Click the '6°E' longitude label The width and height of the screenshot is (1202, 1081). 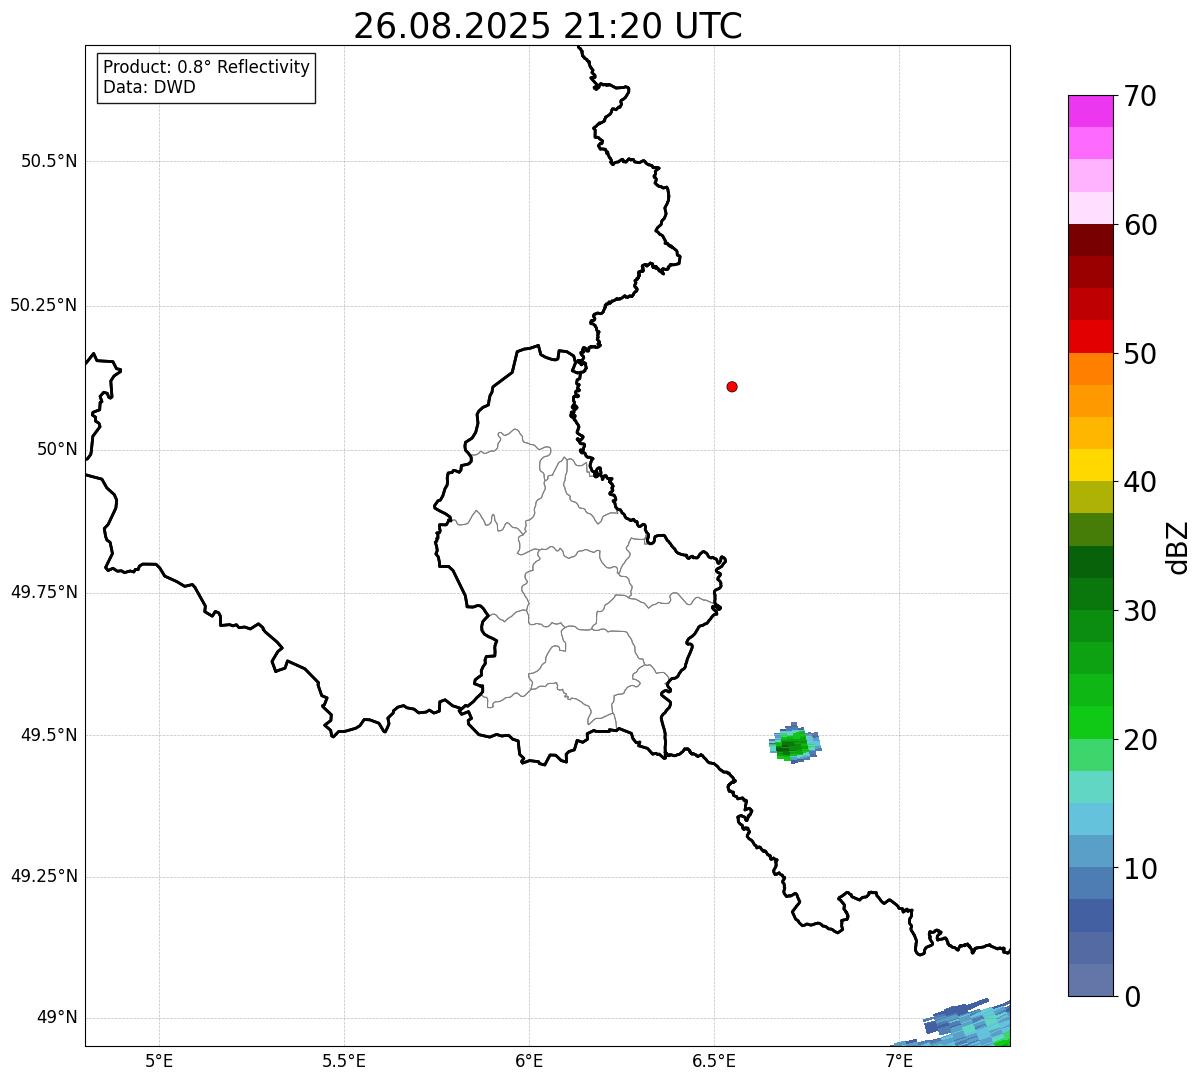click(529, 1061)
